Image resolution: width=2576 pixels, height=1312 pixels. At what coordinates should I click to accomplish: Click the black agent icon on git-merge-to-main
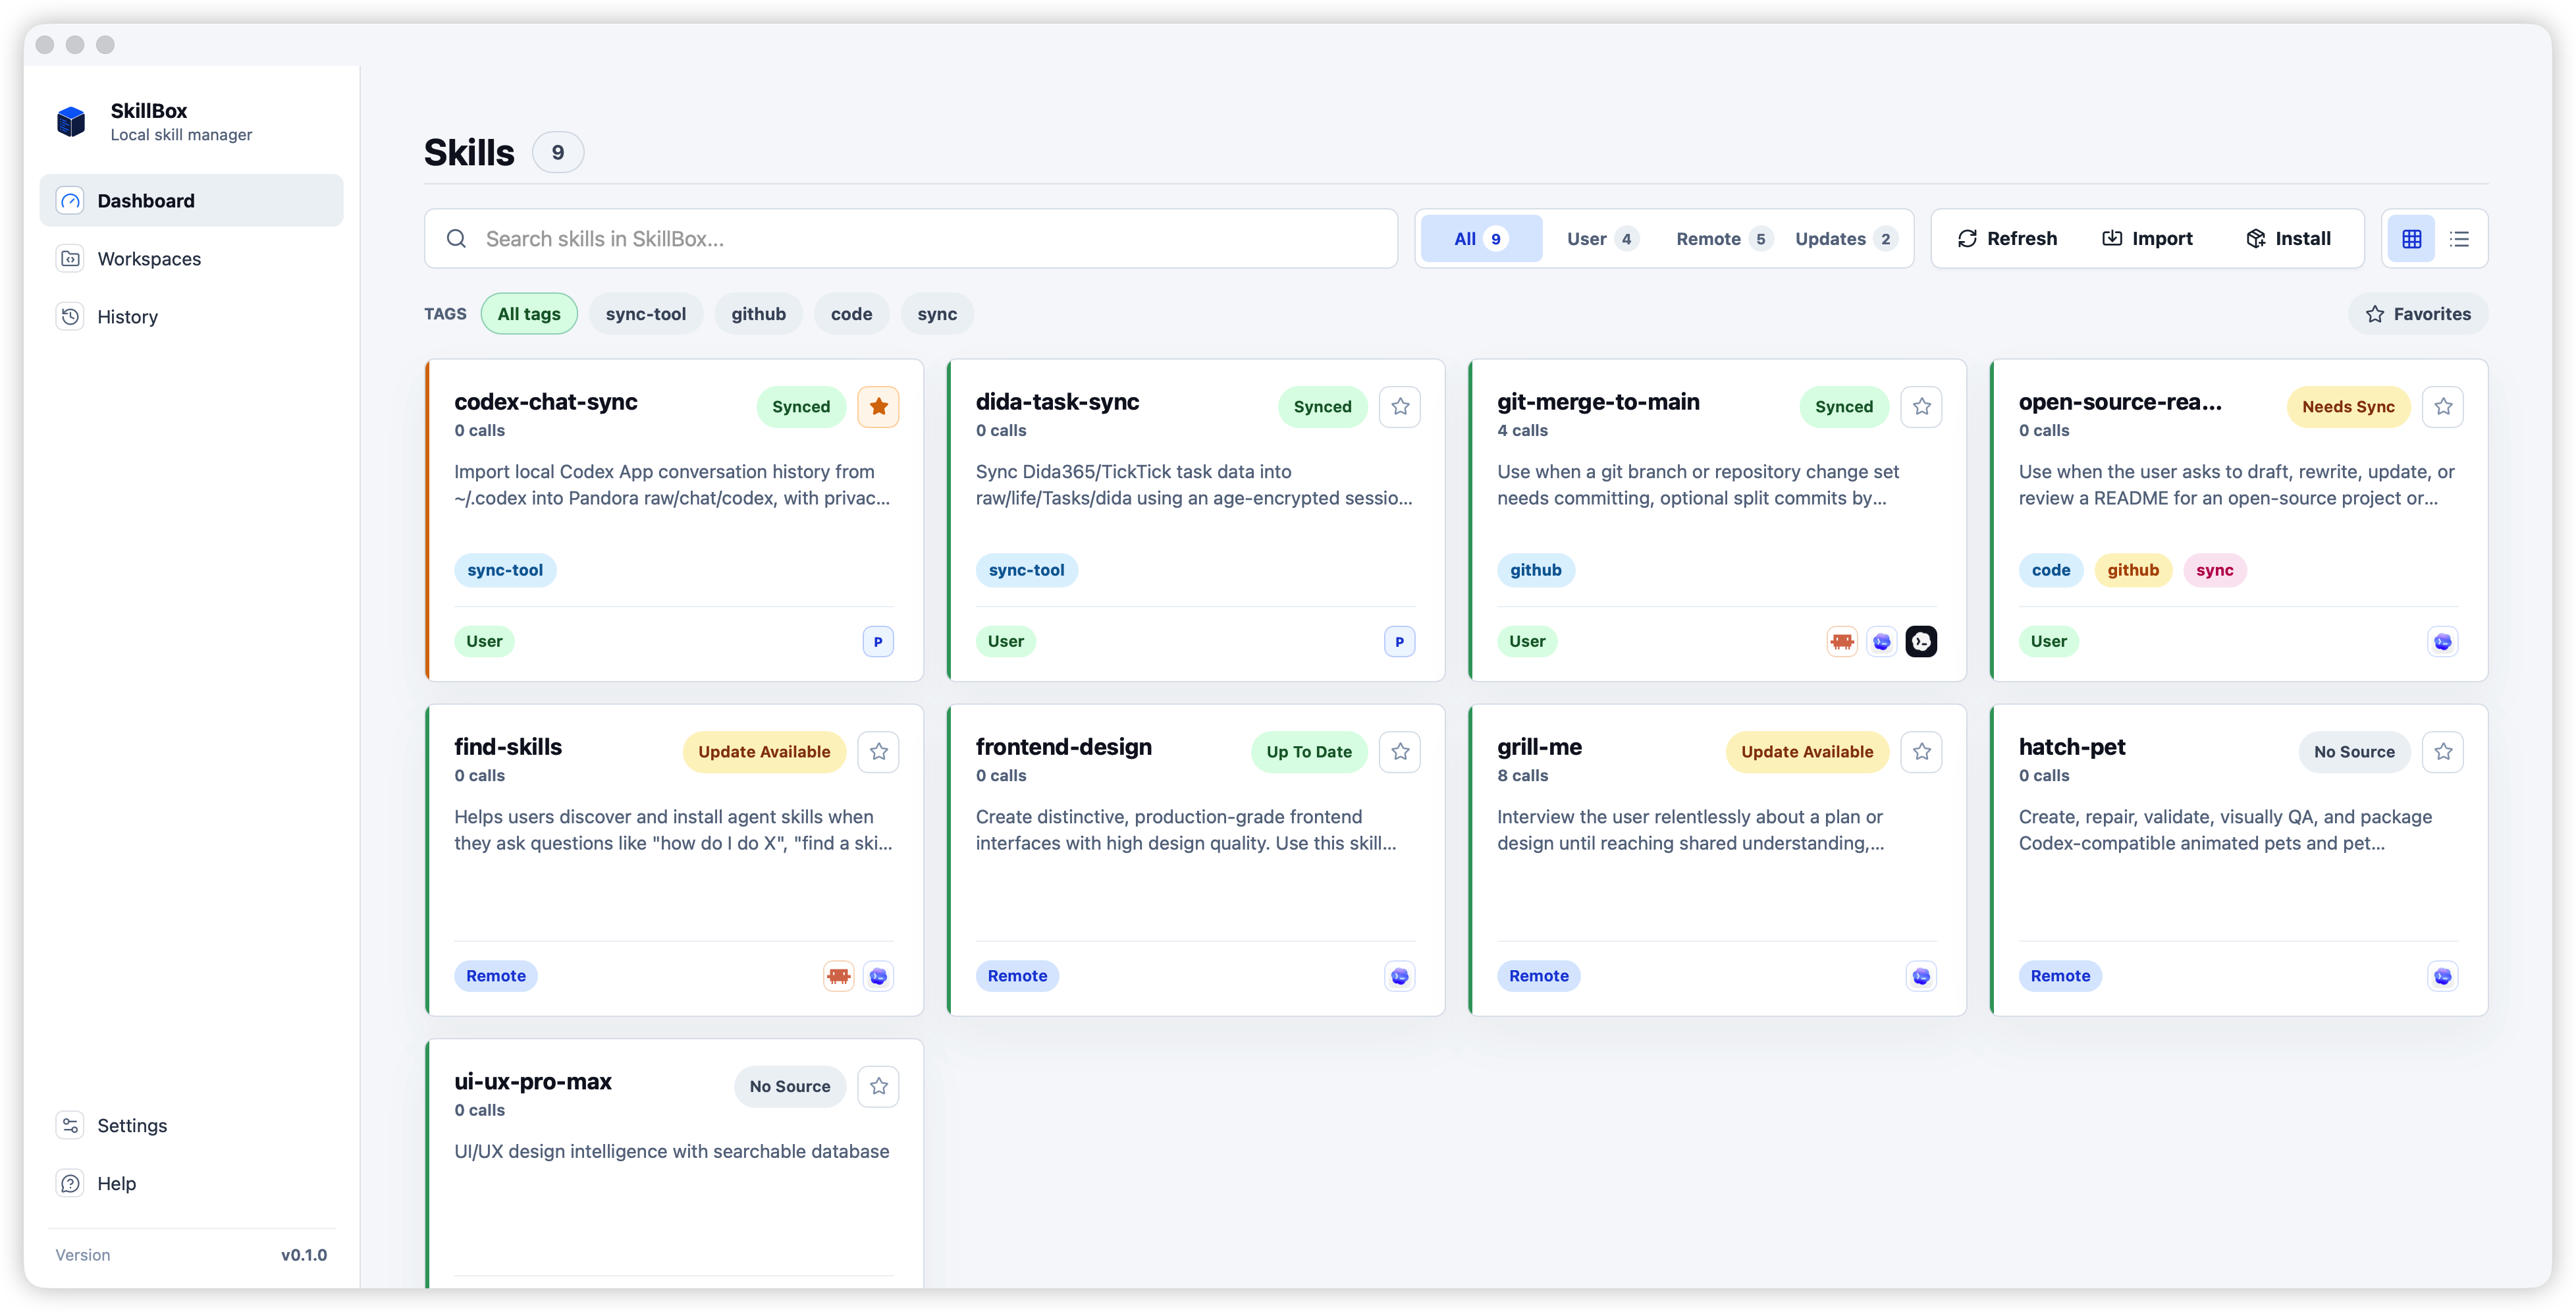[x=1921, y=642]
